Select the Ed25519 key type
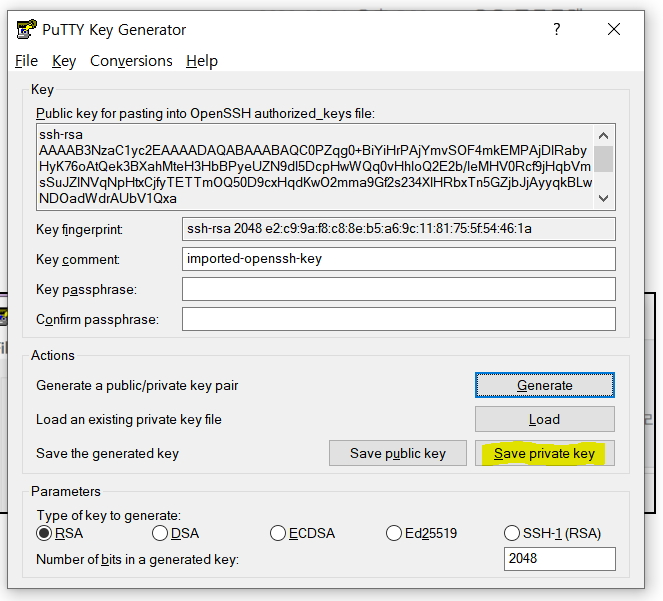The image size is (663, 601). pyautogui.click(x=421, y=533)
